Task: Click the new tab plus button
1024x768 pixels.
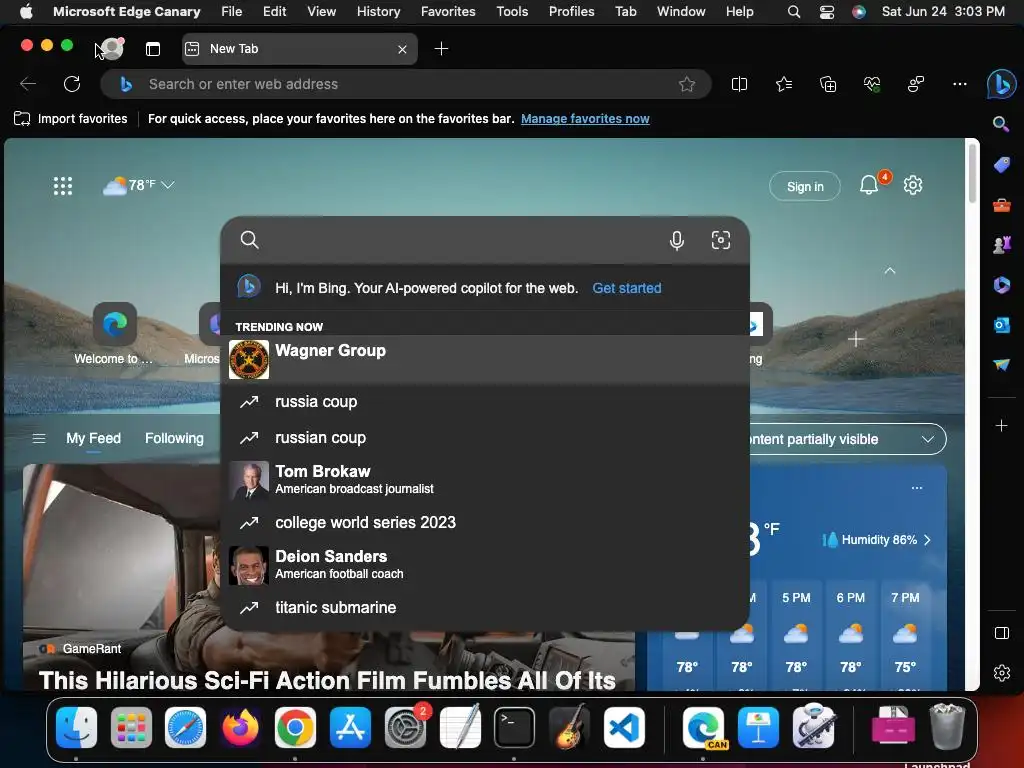Action: pyautogui.click(x=441, y=49)
